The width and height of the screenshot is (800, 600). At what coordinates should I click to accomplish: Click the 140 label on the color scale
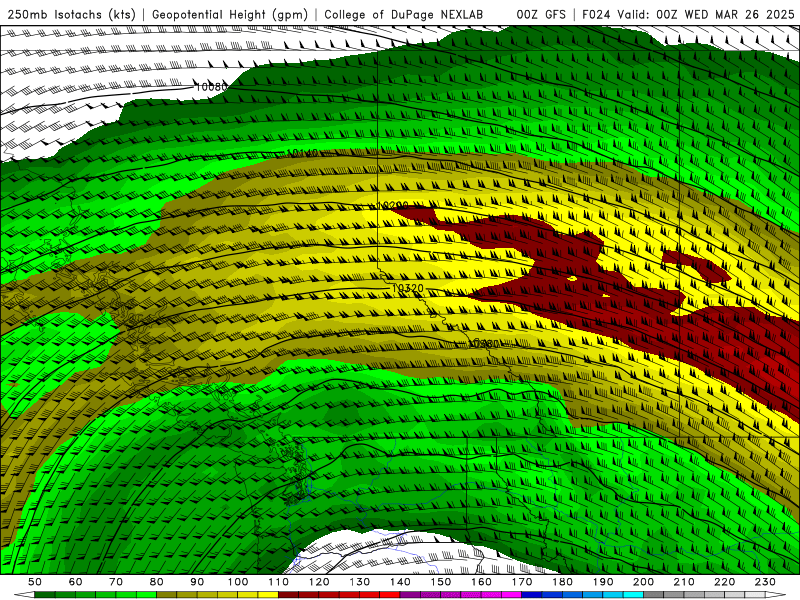tap(400, 582)
